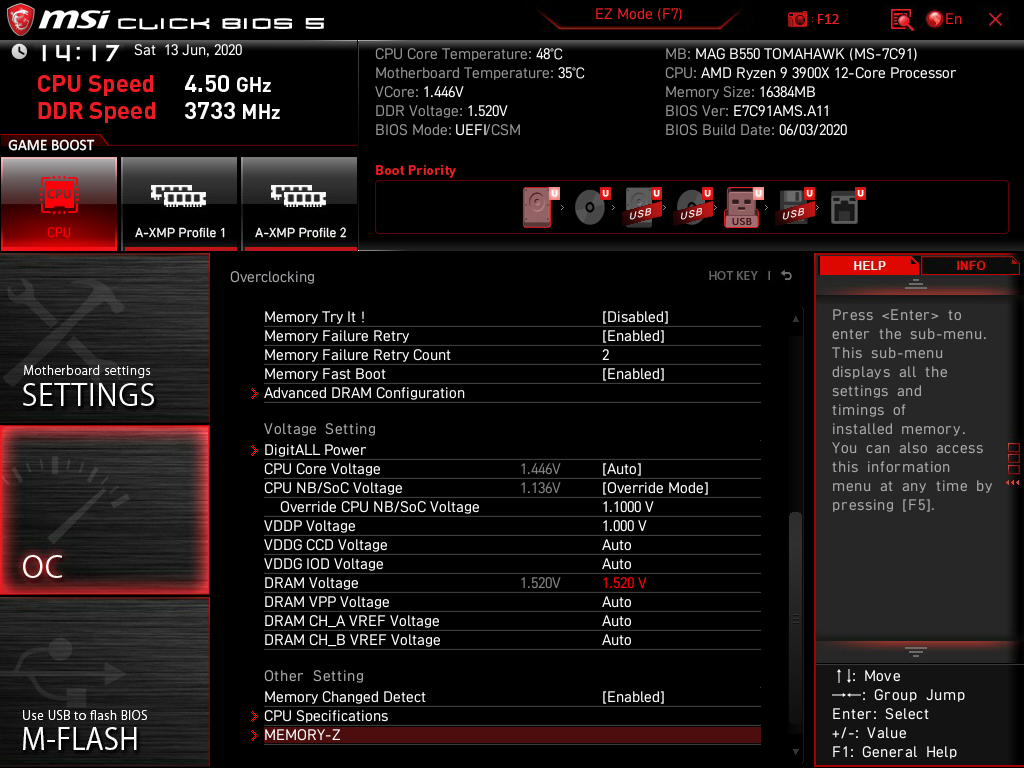Open the OC overclocking section
The width and height of the screenshot is (1024, 768).
(104, 511)
